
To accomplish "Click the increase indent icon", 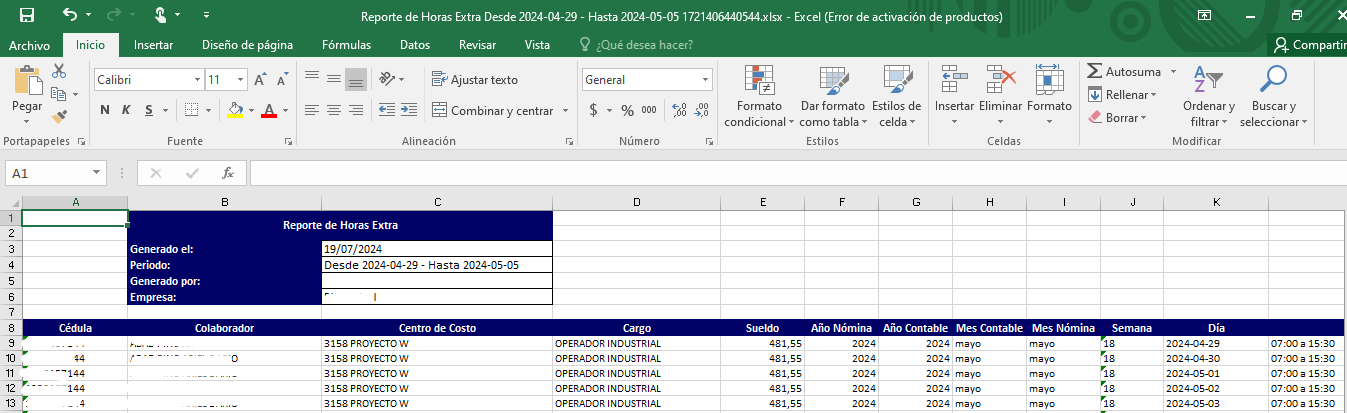I will (408, 110).
